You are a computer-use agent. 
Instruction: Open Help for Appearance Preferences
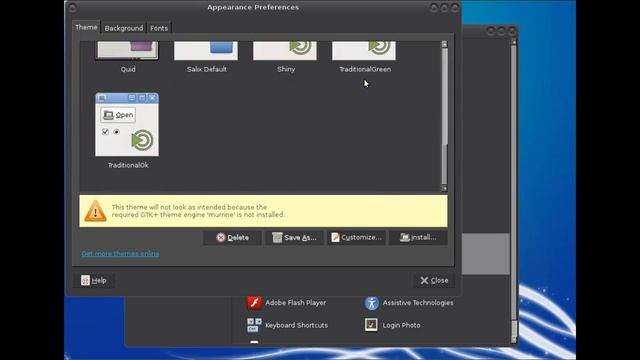tap(93, 280)
